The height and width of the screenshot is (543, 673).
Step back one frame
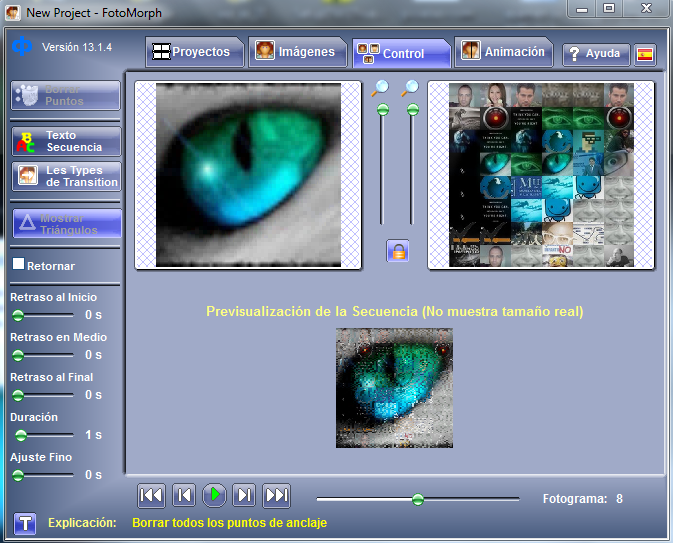coord(183,495)
